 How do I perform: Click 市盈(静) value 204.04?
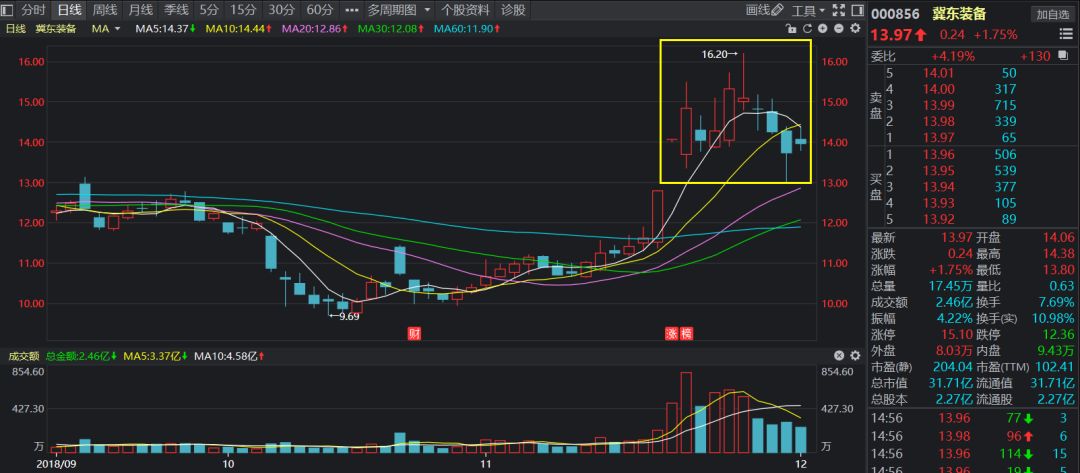pyautogui.click(x=953, y=367)
